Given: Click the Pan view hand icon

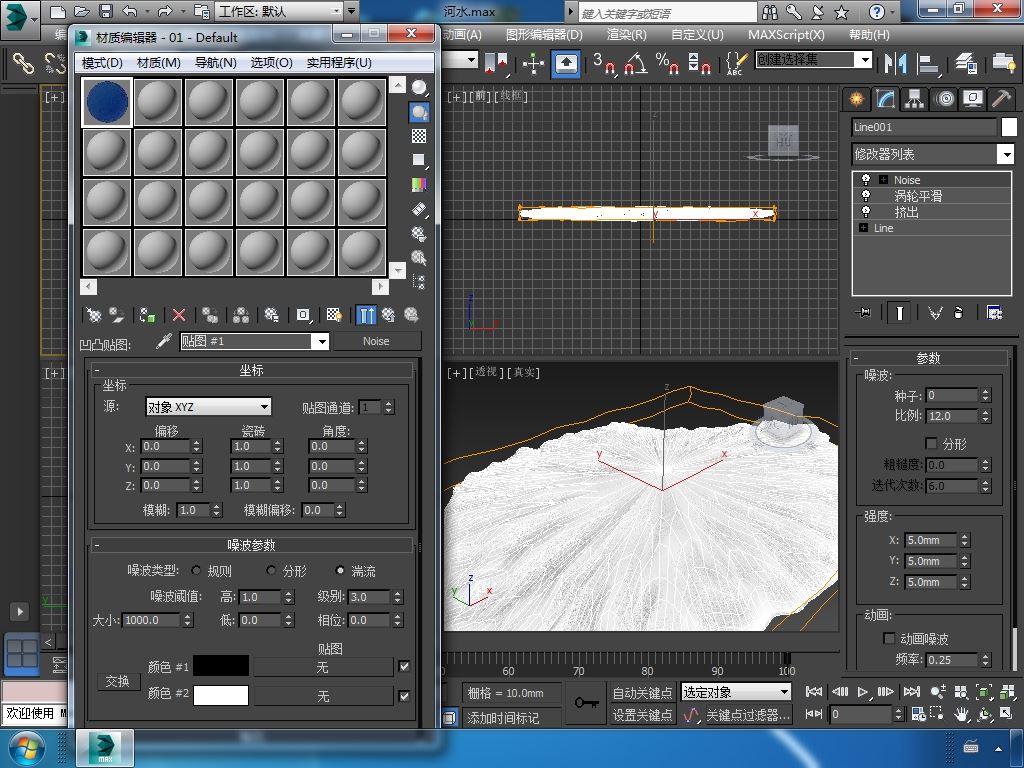Looking at the screenshot, I should [x=961, y=714].
